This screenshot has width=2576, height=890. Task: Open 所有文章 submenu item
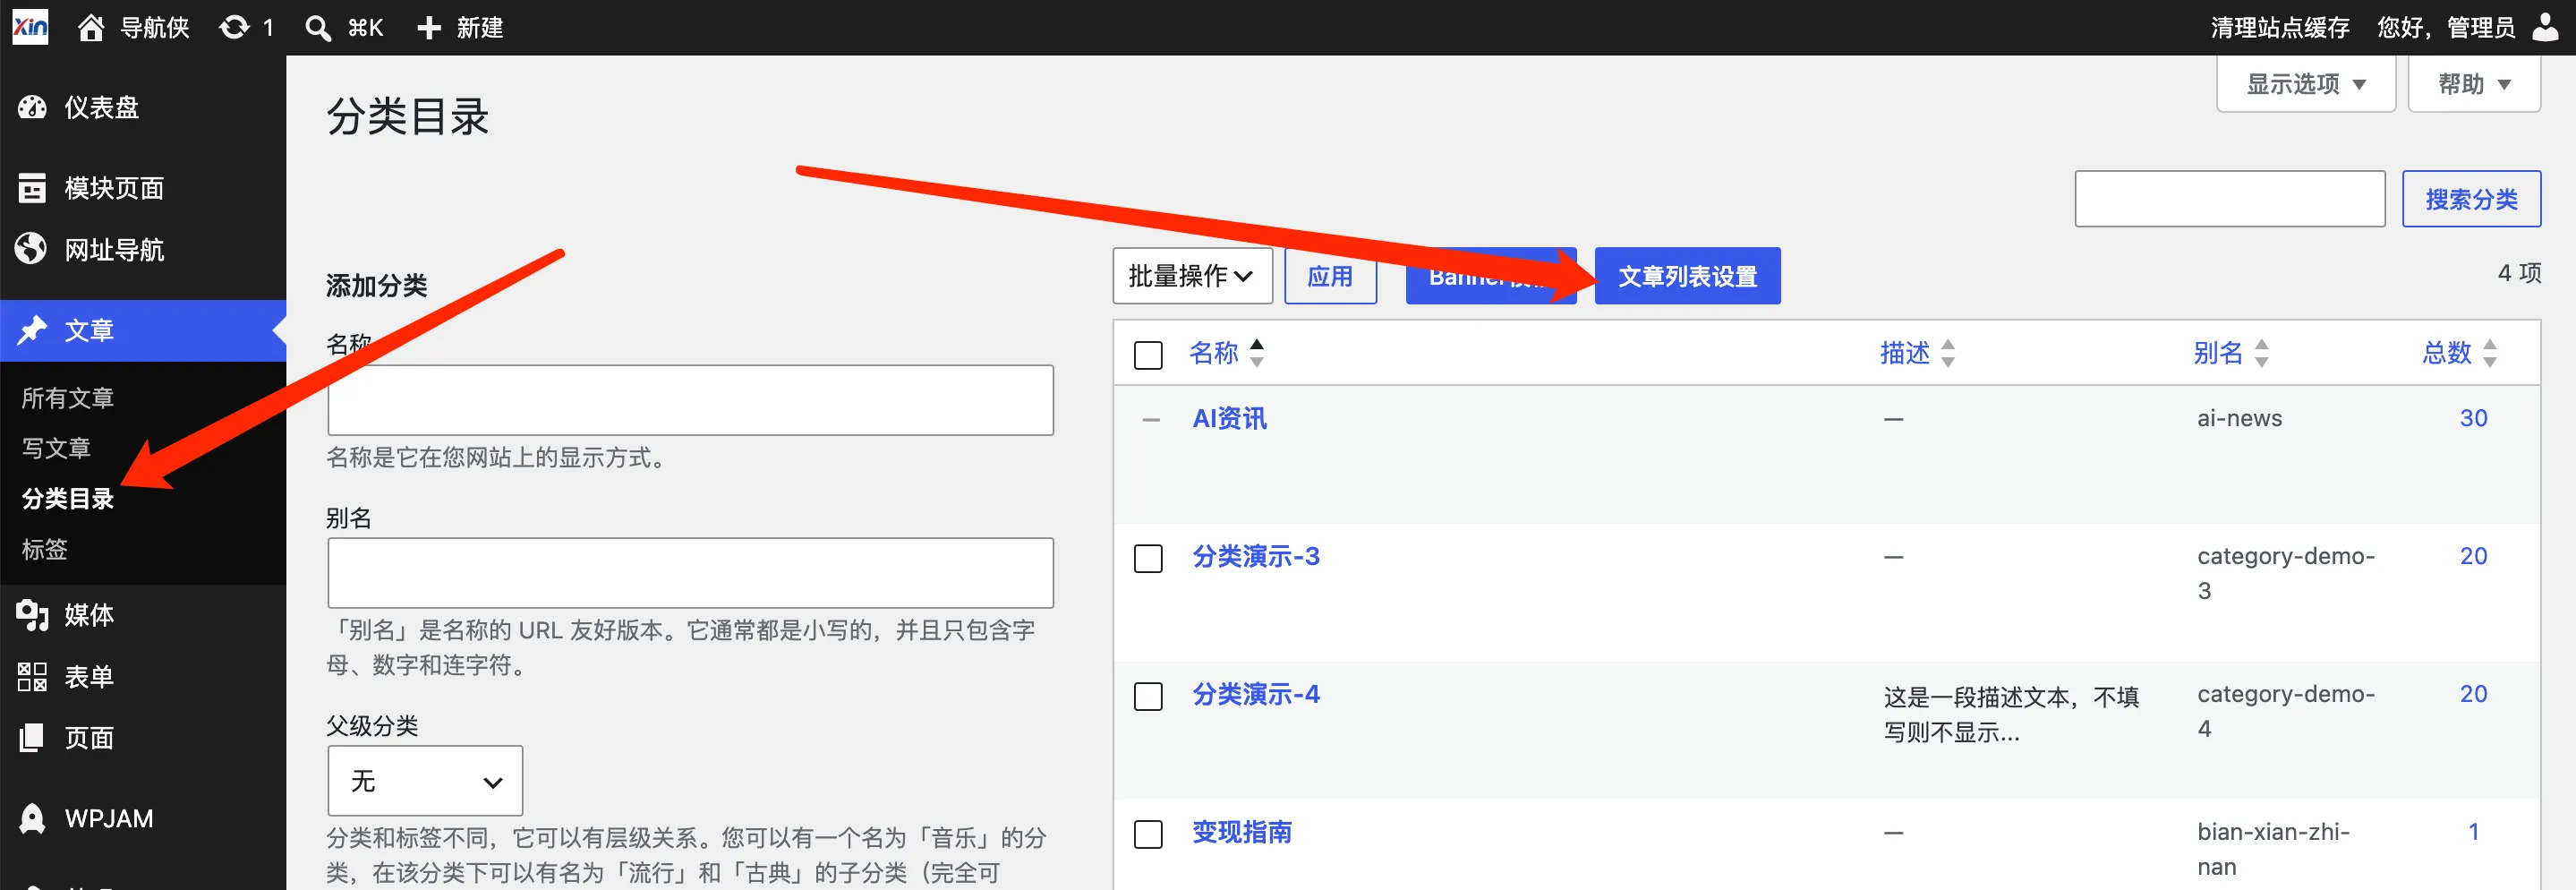(68, 398)
